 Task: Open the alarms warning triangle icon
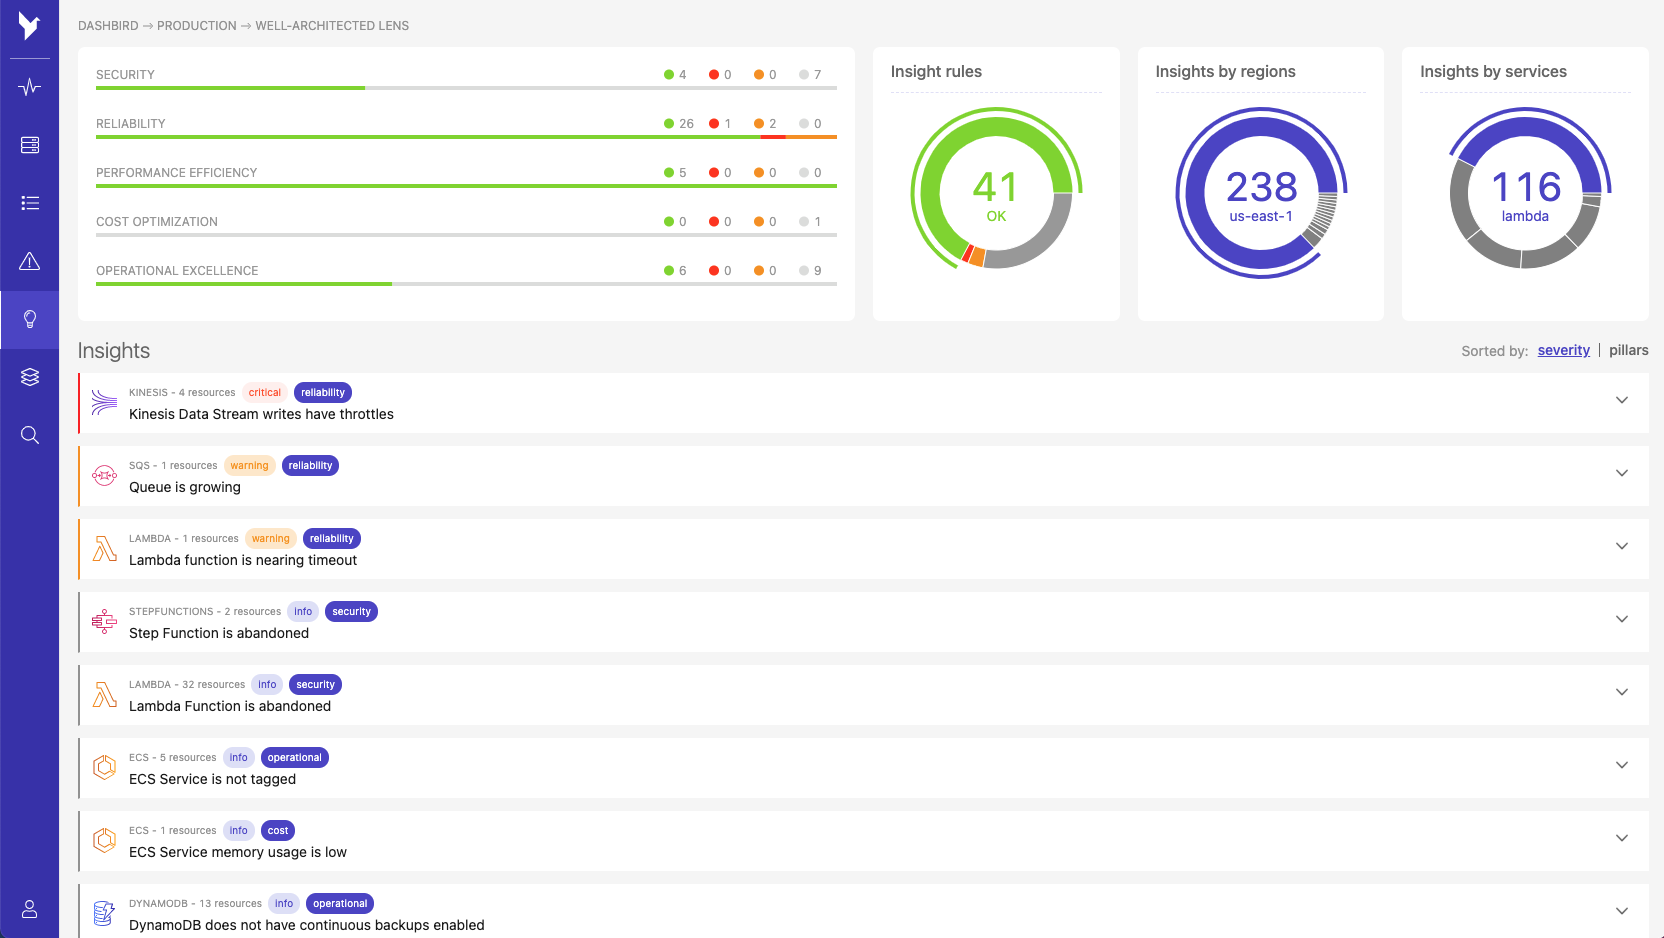[x=30, y=261]
